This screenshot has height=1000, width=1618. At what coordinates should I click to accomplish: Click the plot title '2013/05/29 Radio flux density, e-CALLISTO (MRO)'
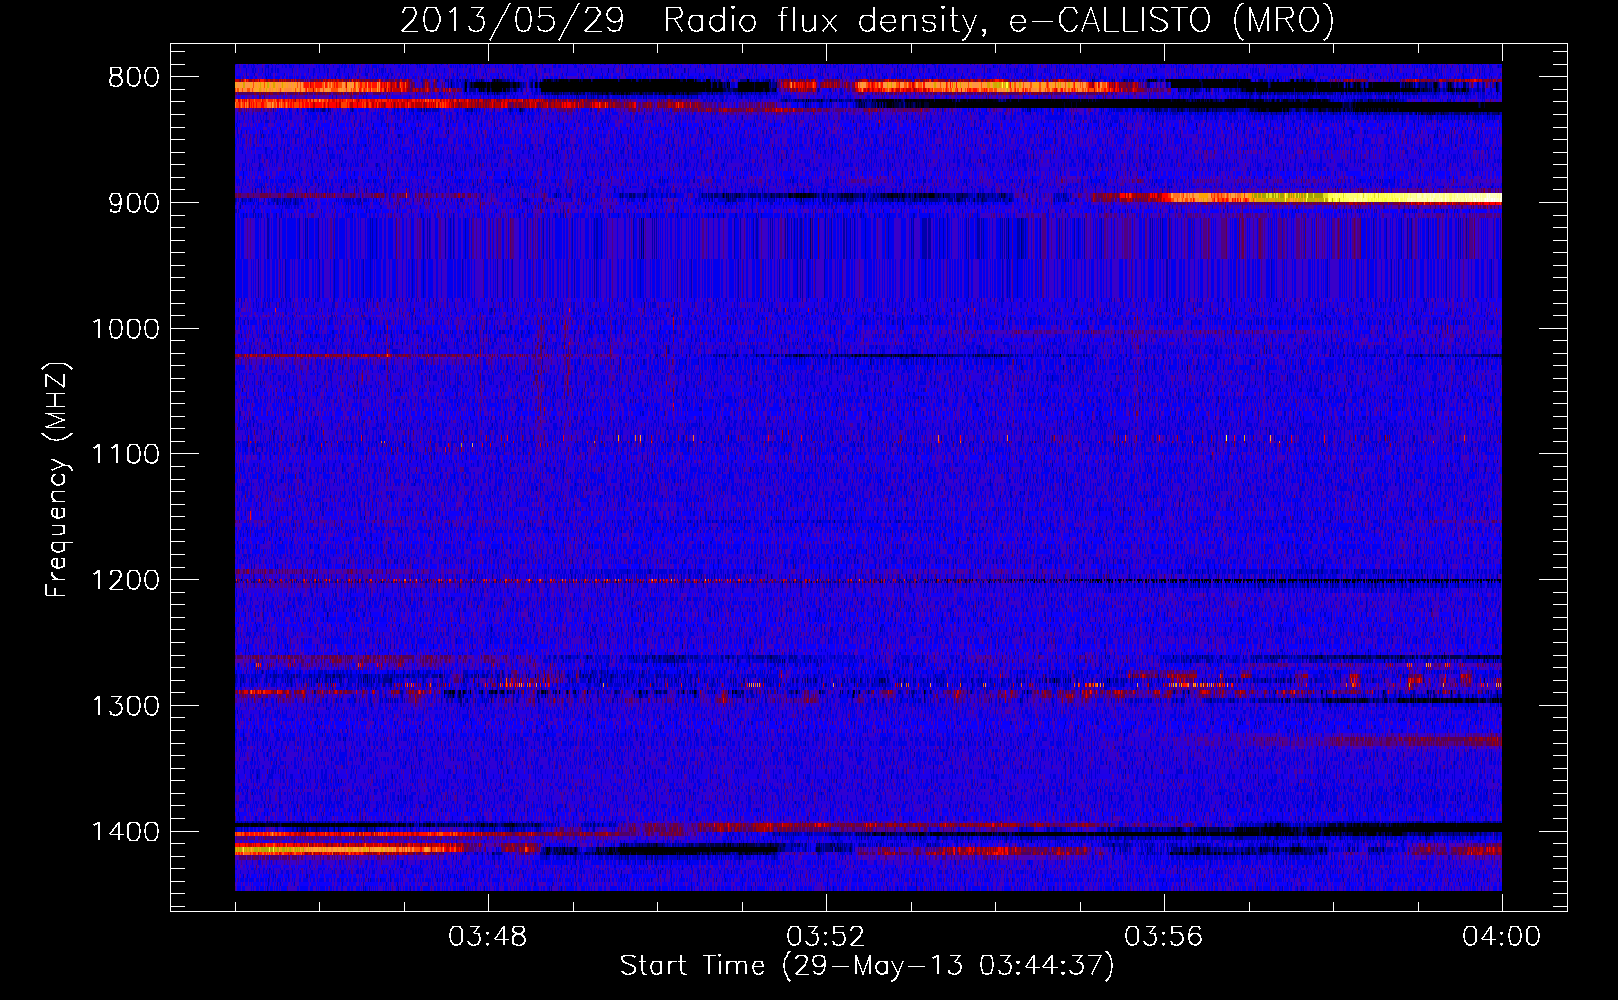[867, 20]
